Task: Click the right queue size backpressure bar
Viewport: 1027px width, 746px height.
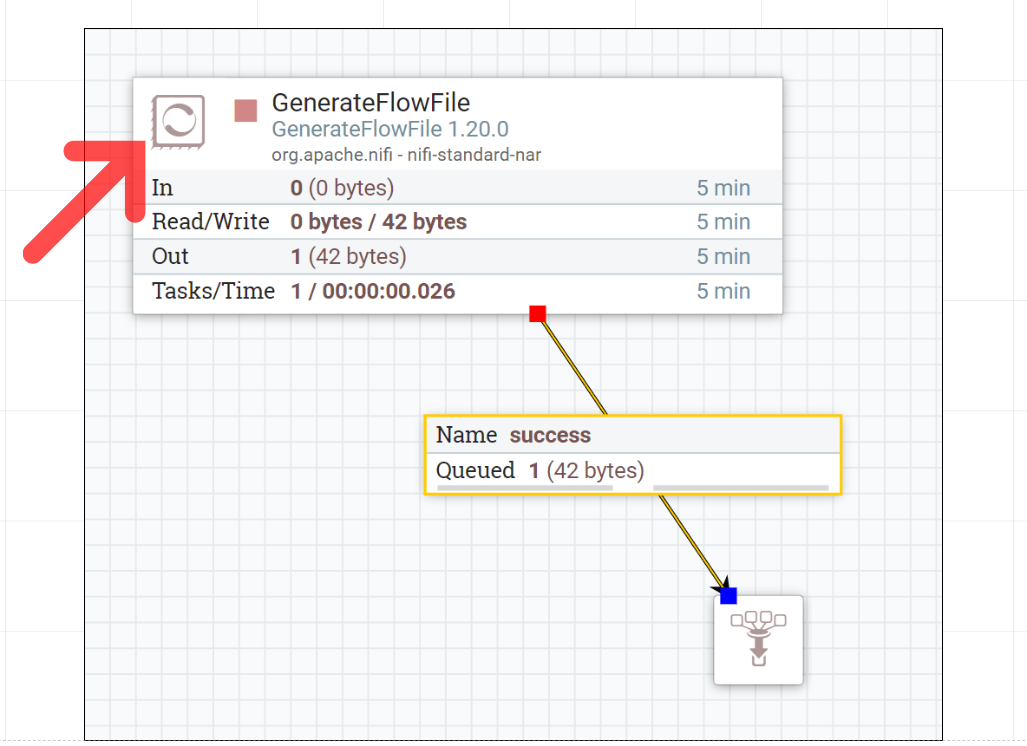Action: point(741,488)
